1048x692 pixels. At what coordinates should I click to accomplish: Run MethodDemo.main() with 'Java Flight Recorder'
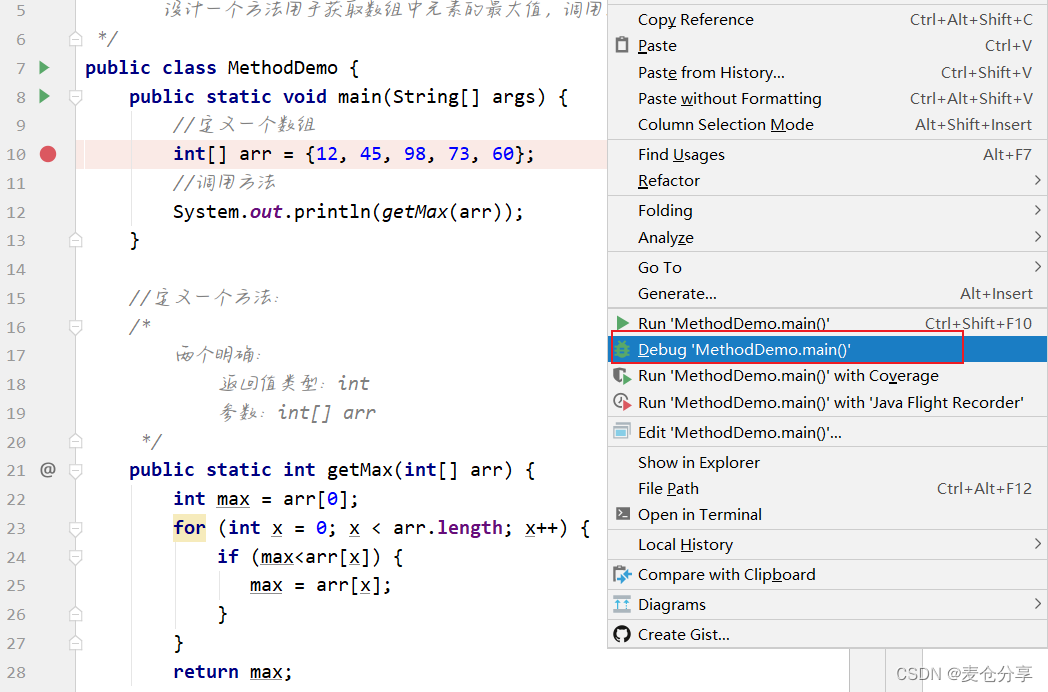[x=827, y=402]
